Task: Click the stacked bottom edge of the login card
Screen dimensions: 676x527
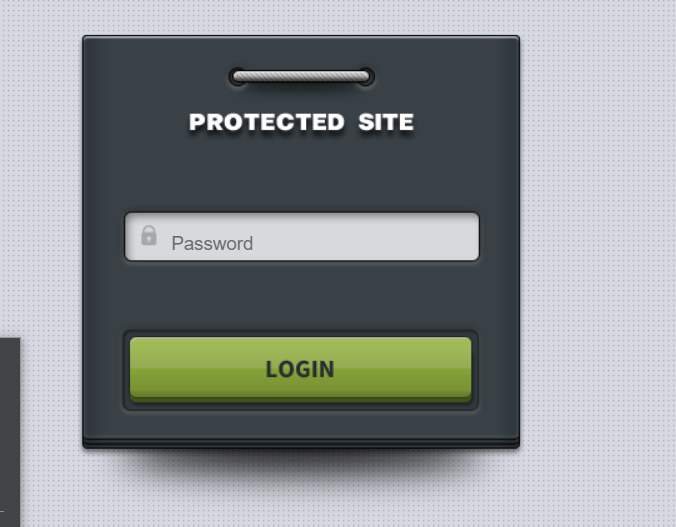Action: click(x=301, y=444)
